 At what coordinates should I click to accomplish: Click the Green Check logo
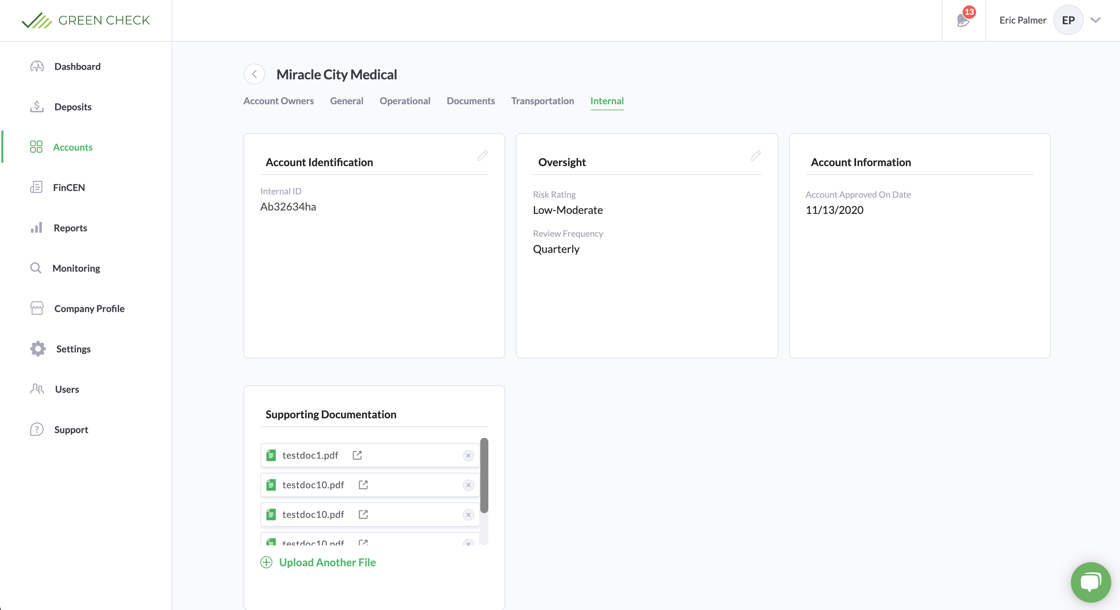(x=86, y=20)
